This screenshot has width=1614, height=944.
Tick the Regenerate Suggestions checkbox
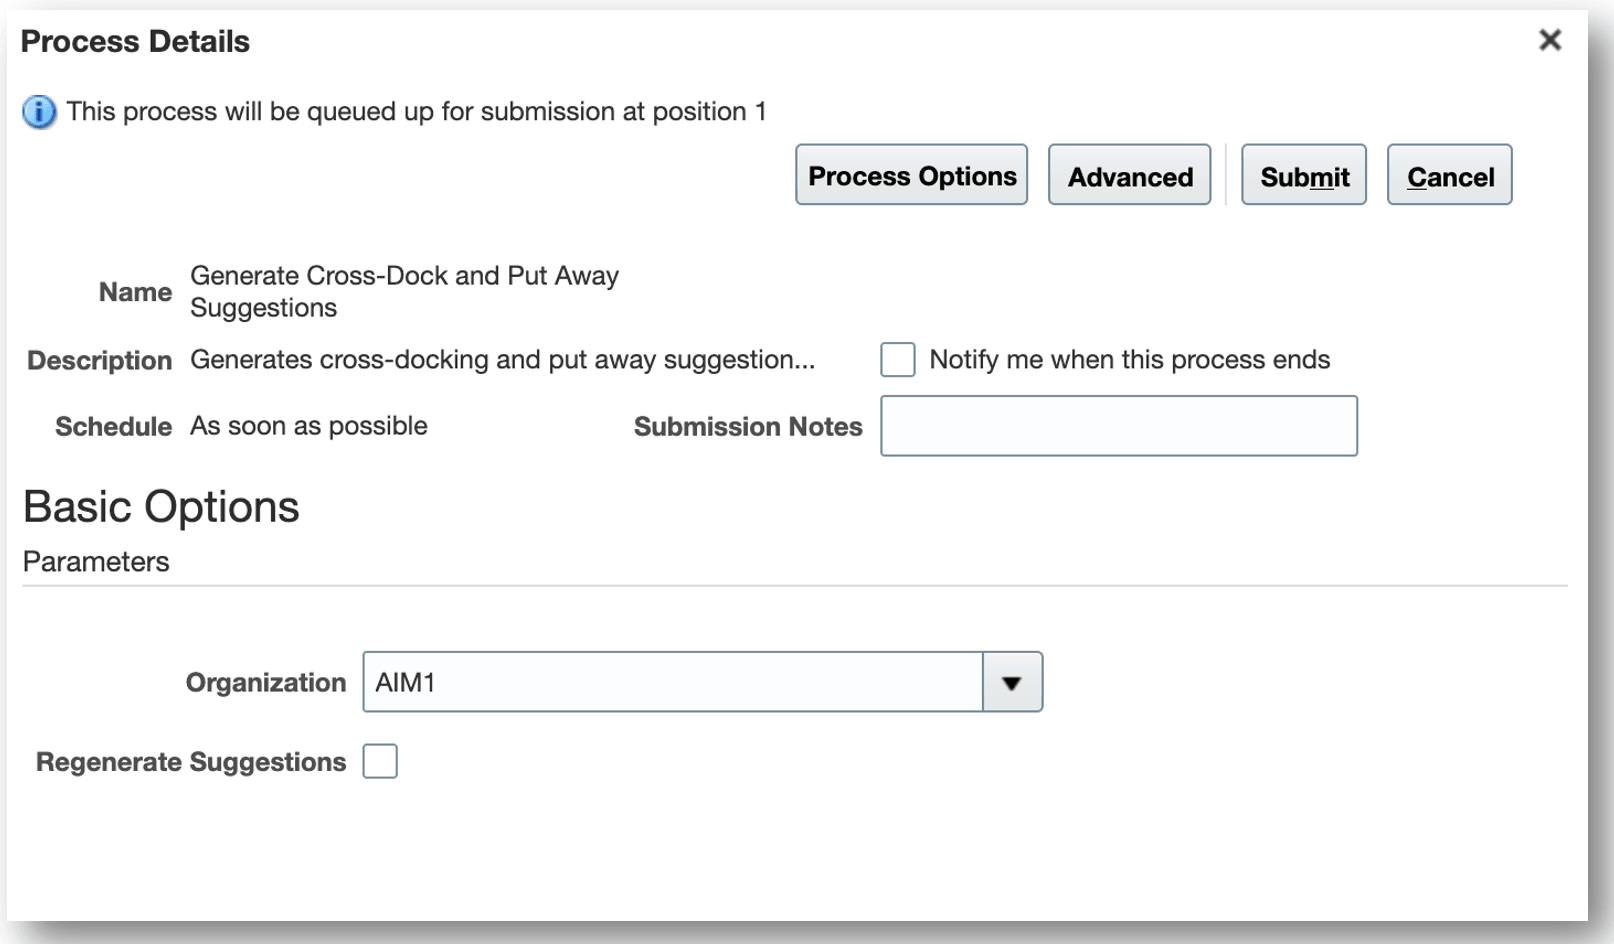(380, 762)
